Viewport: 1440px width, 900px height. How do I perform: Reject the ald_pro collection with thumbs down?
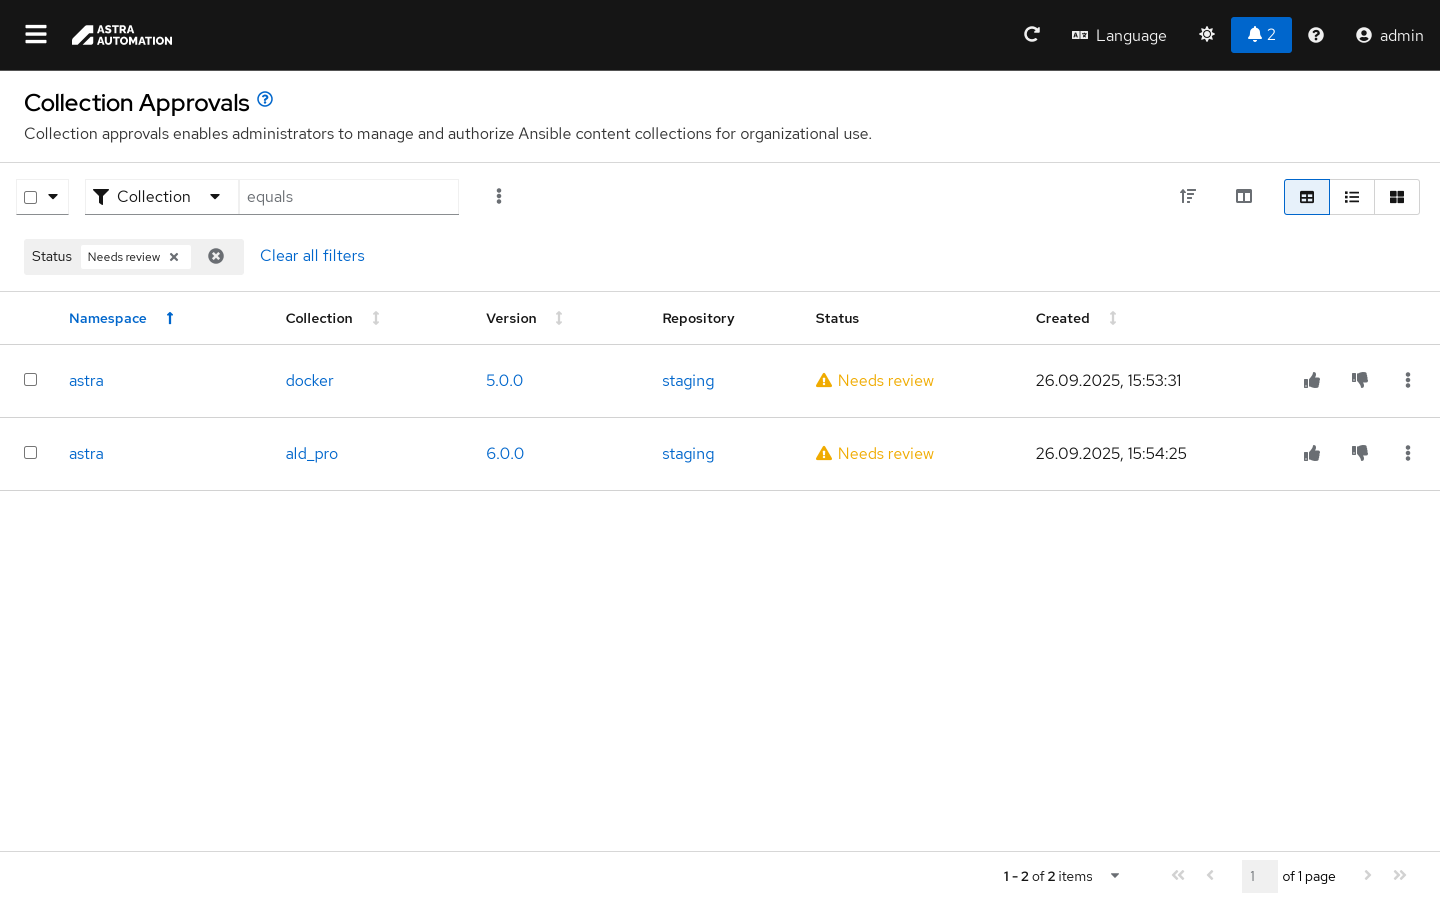[1360, 453]
